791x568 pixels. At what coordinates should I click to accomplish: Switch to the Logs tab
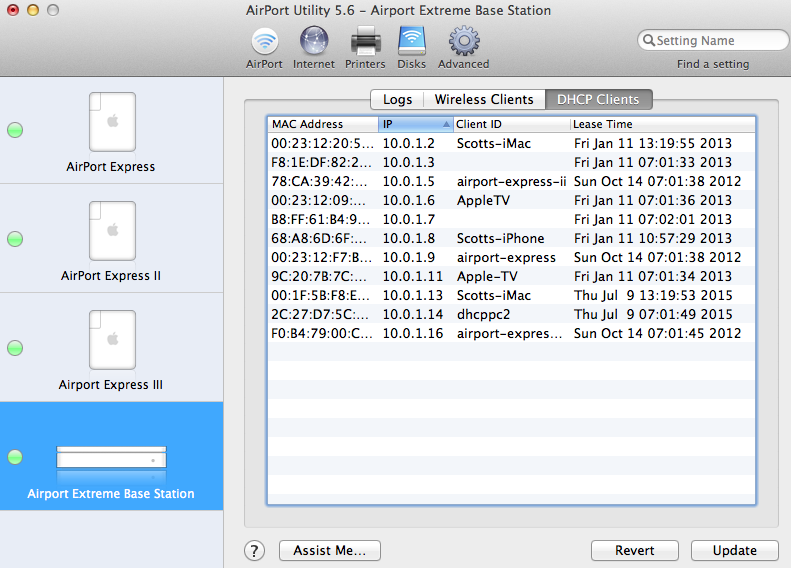[x=397, y=99]
